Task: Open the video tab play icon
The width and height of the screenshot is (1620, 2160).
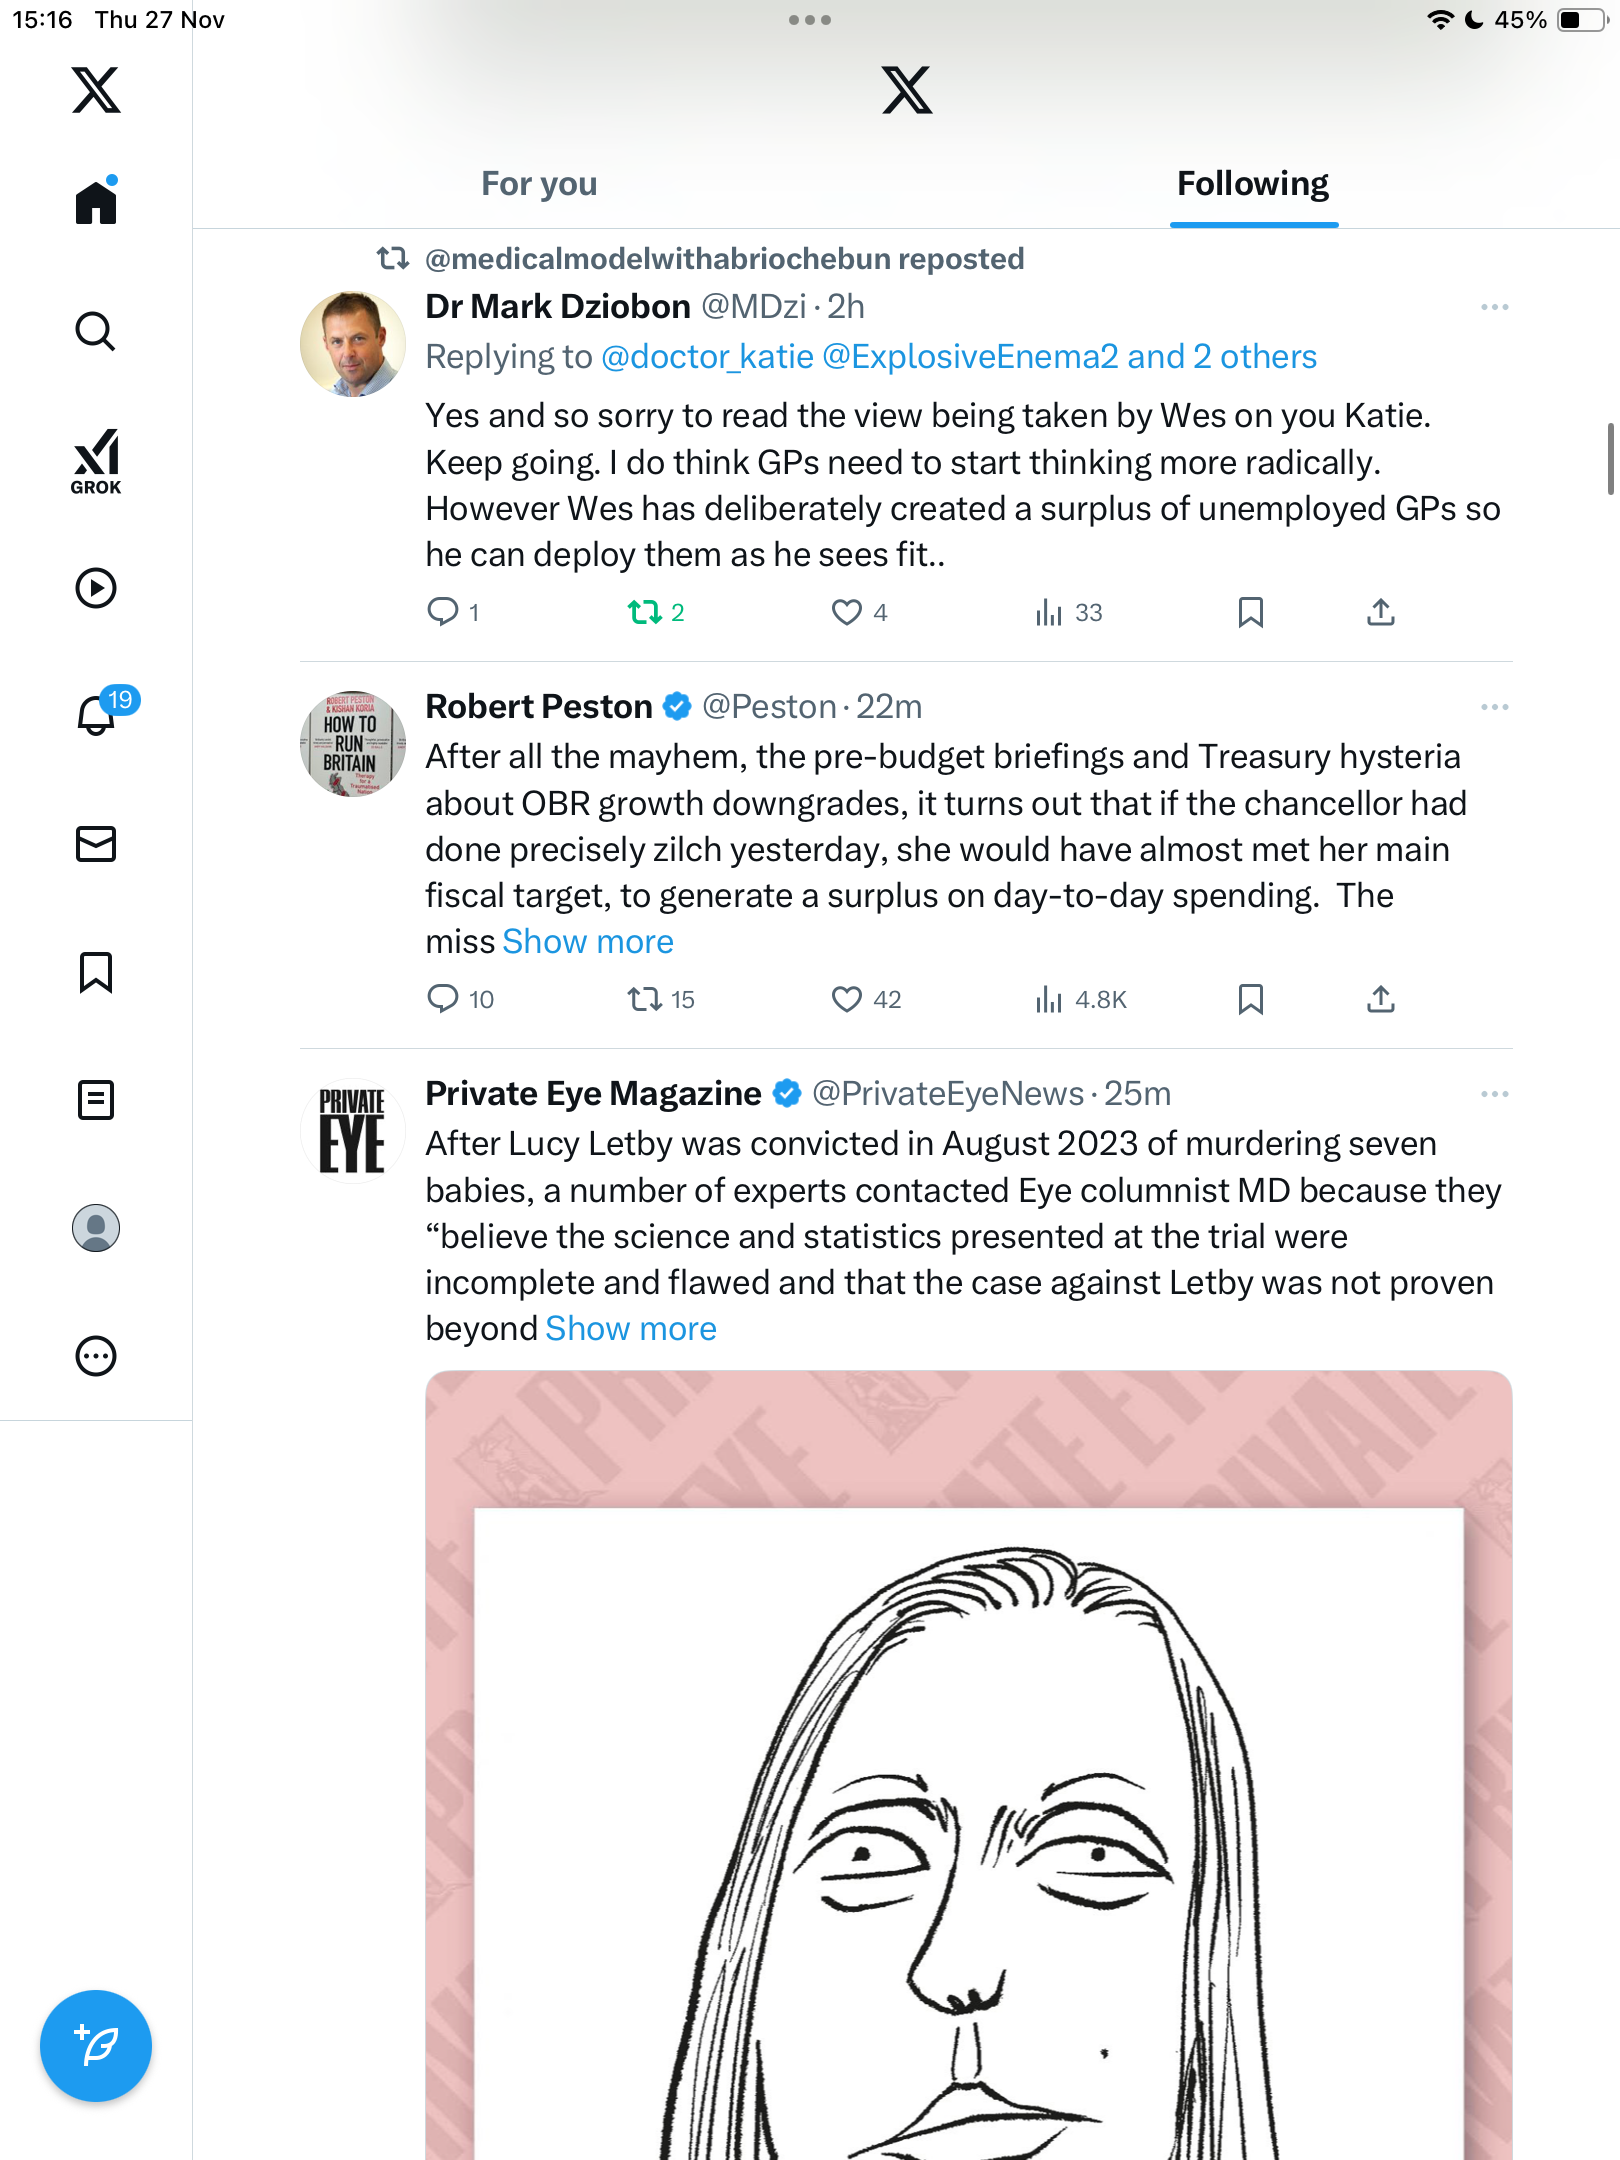Action: (96, 588)
